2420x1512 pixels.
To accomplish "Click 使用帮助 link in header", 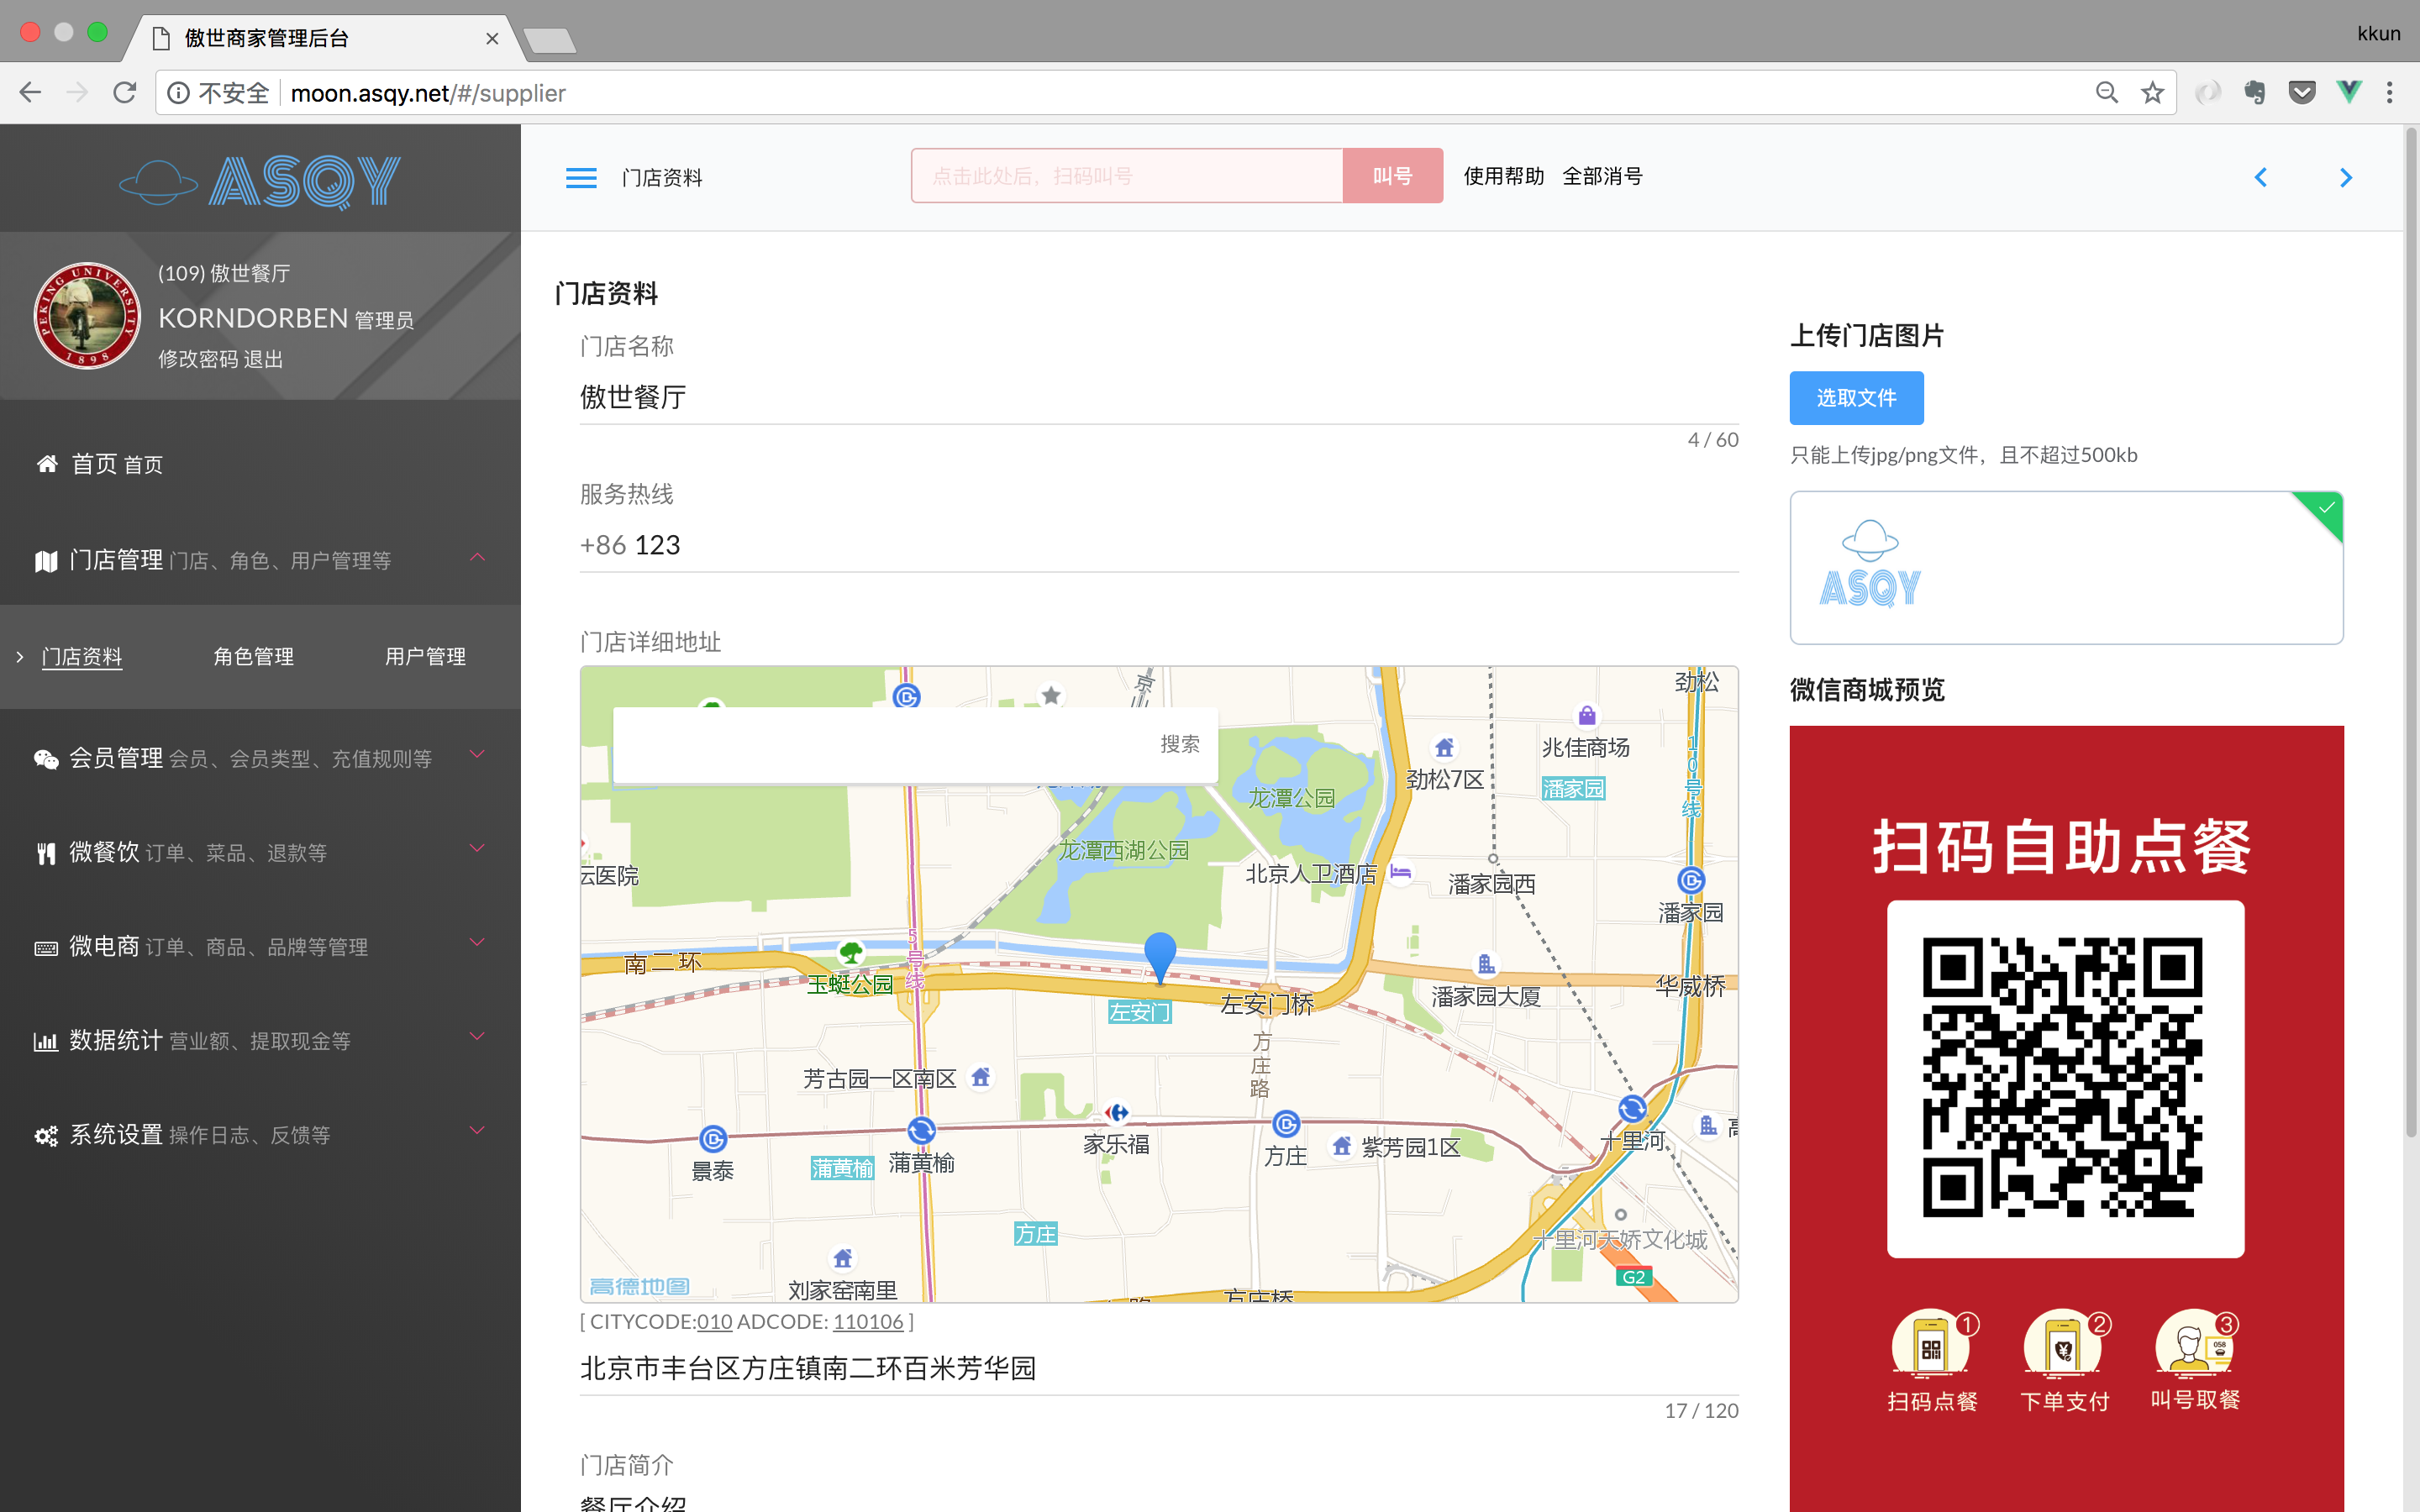I will [1504, 176].
